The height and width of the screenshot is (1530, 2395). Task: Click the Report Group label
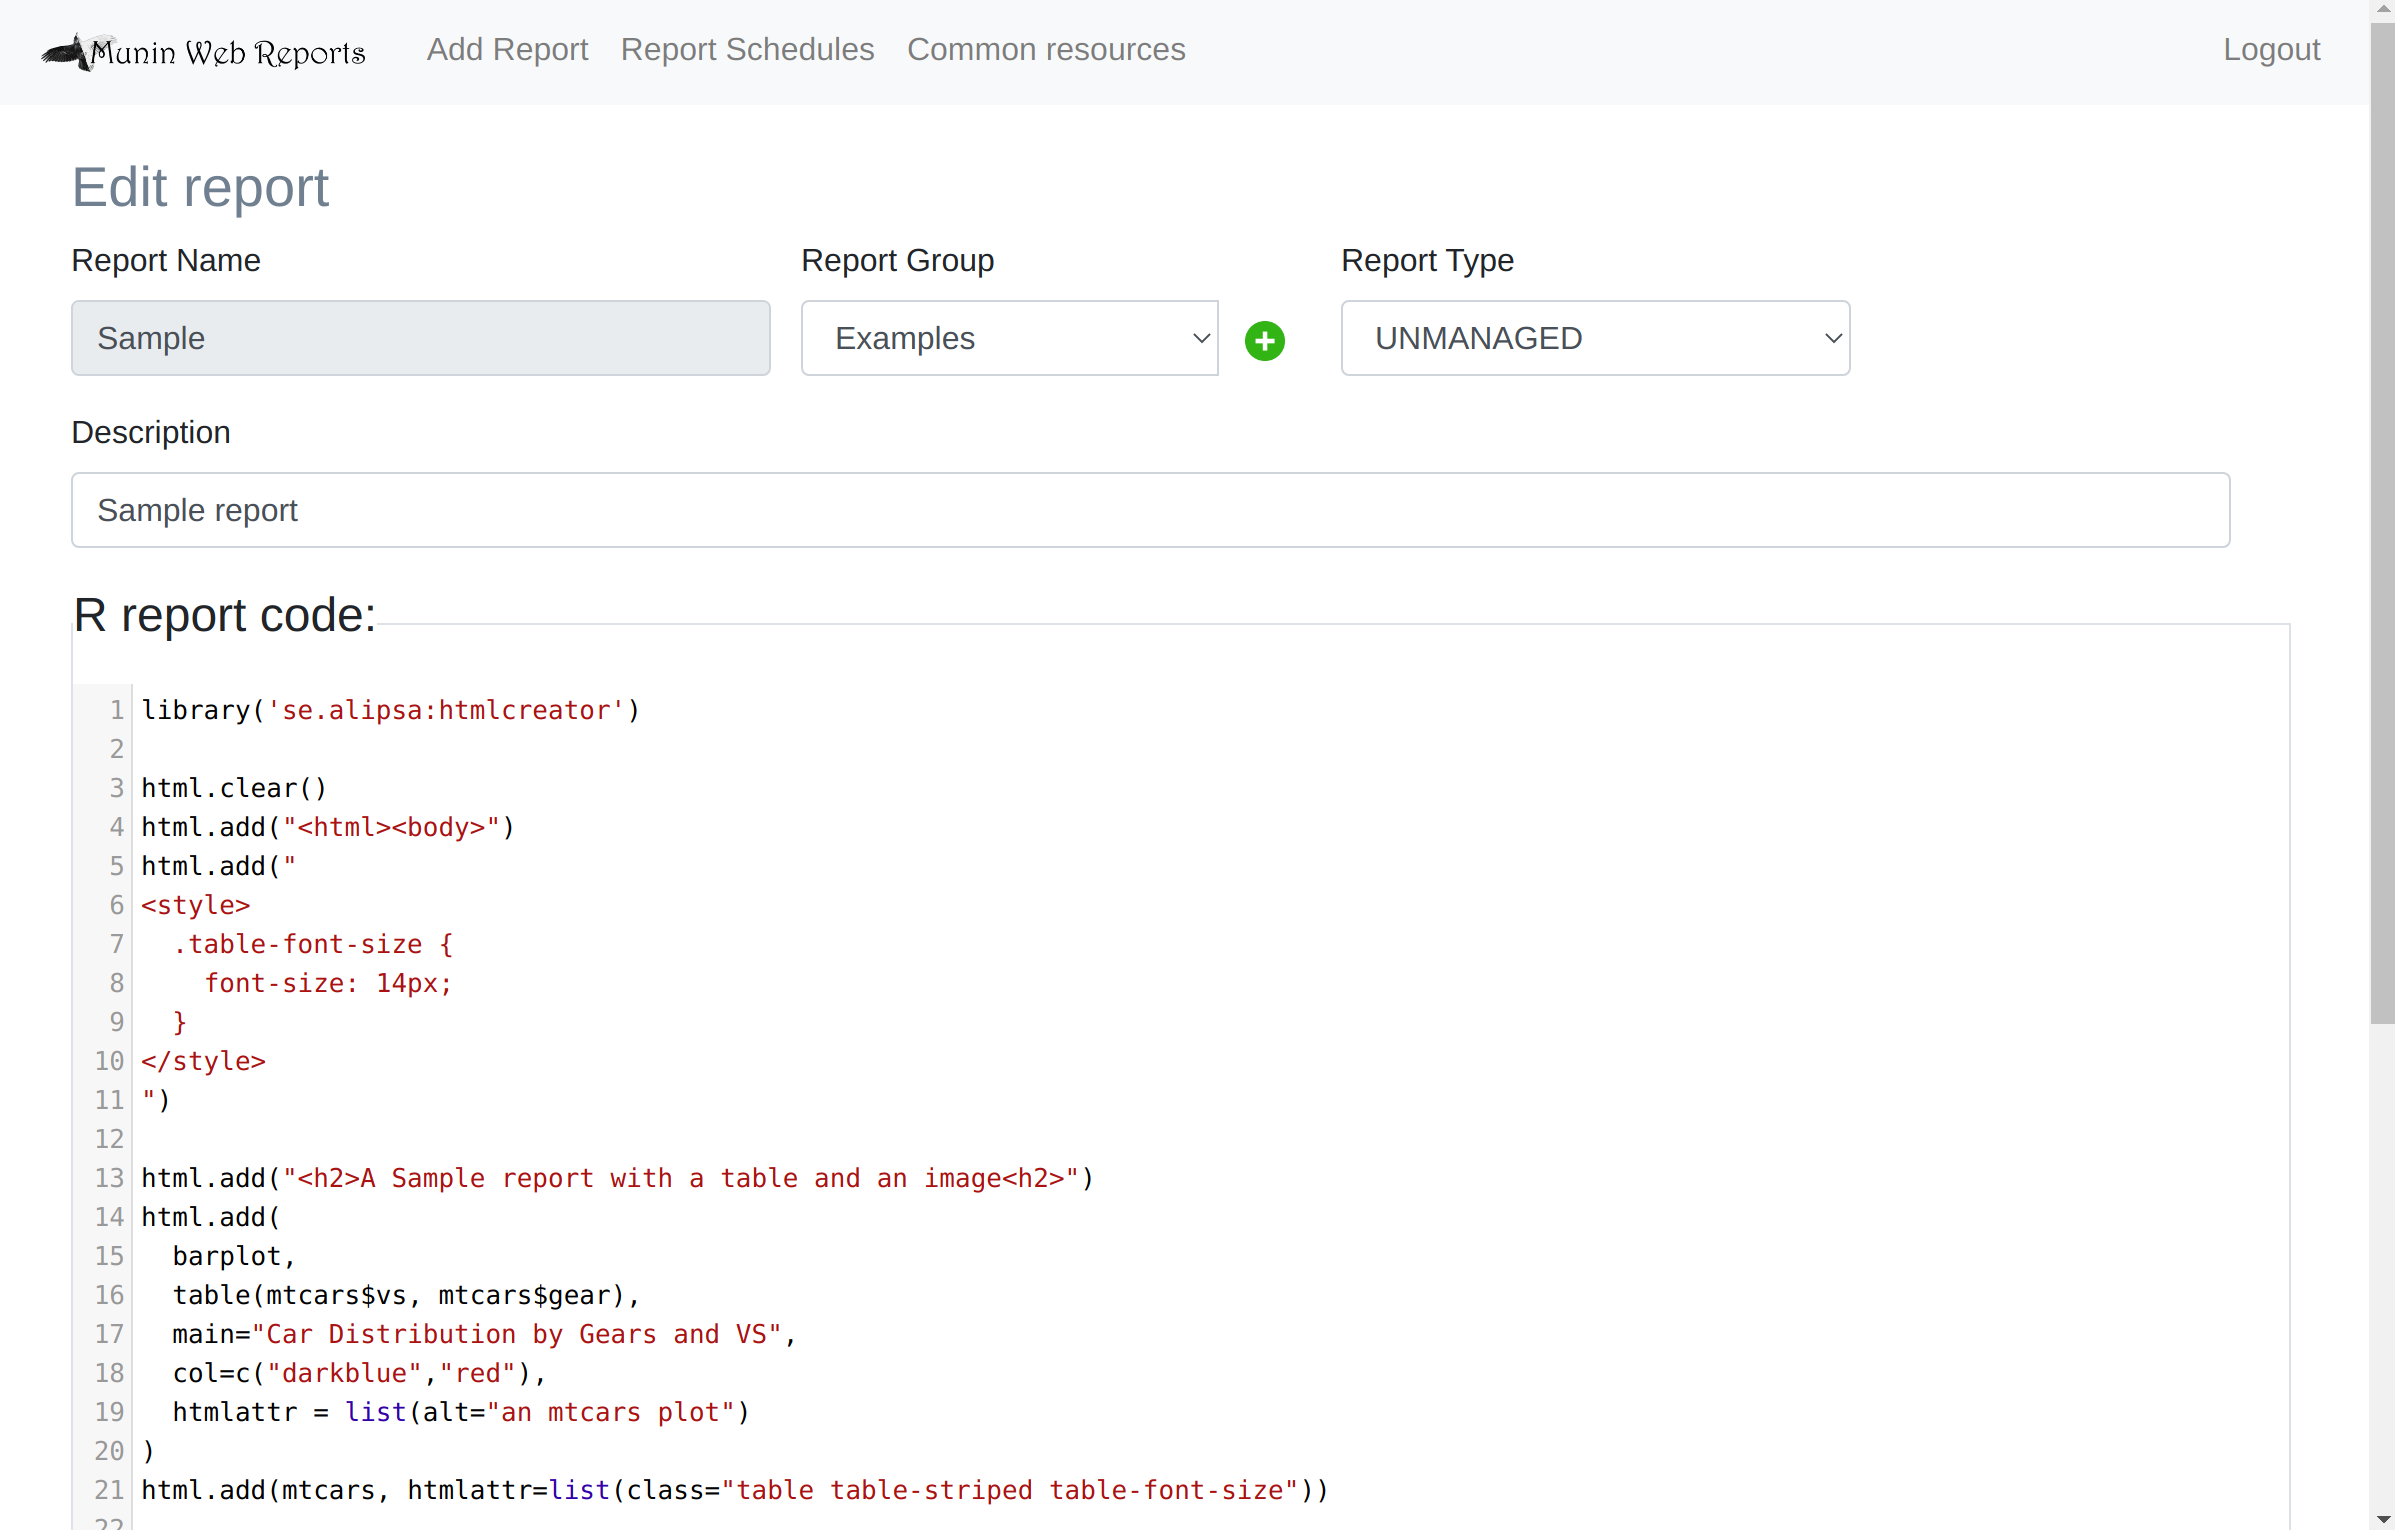(898, 261)
